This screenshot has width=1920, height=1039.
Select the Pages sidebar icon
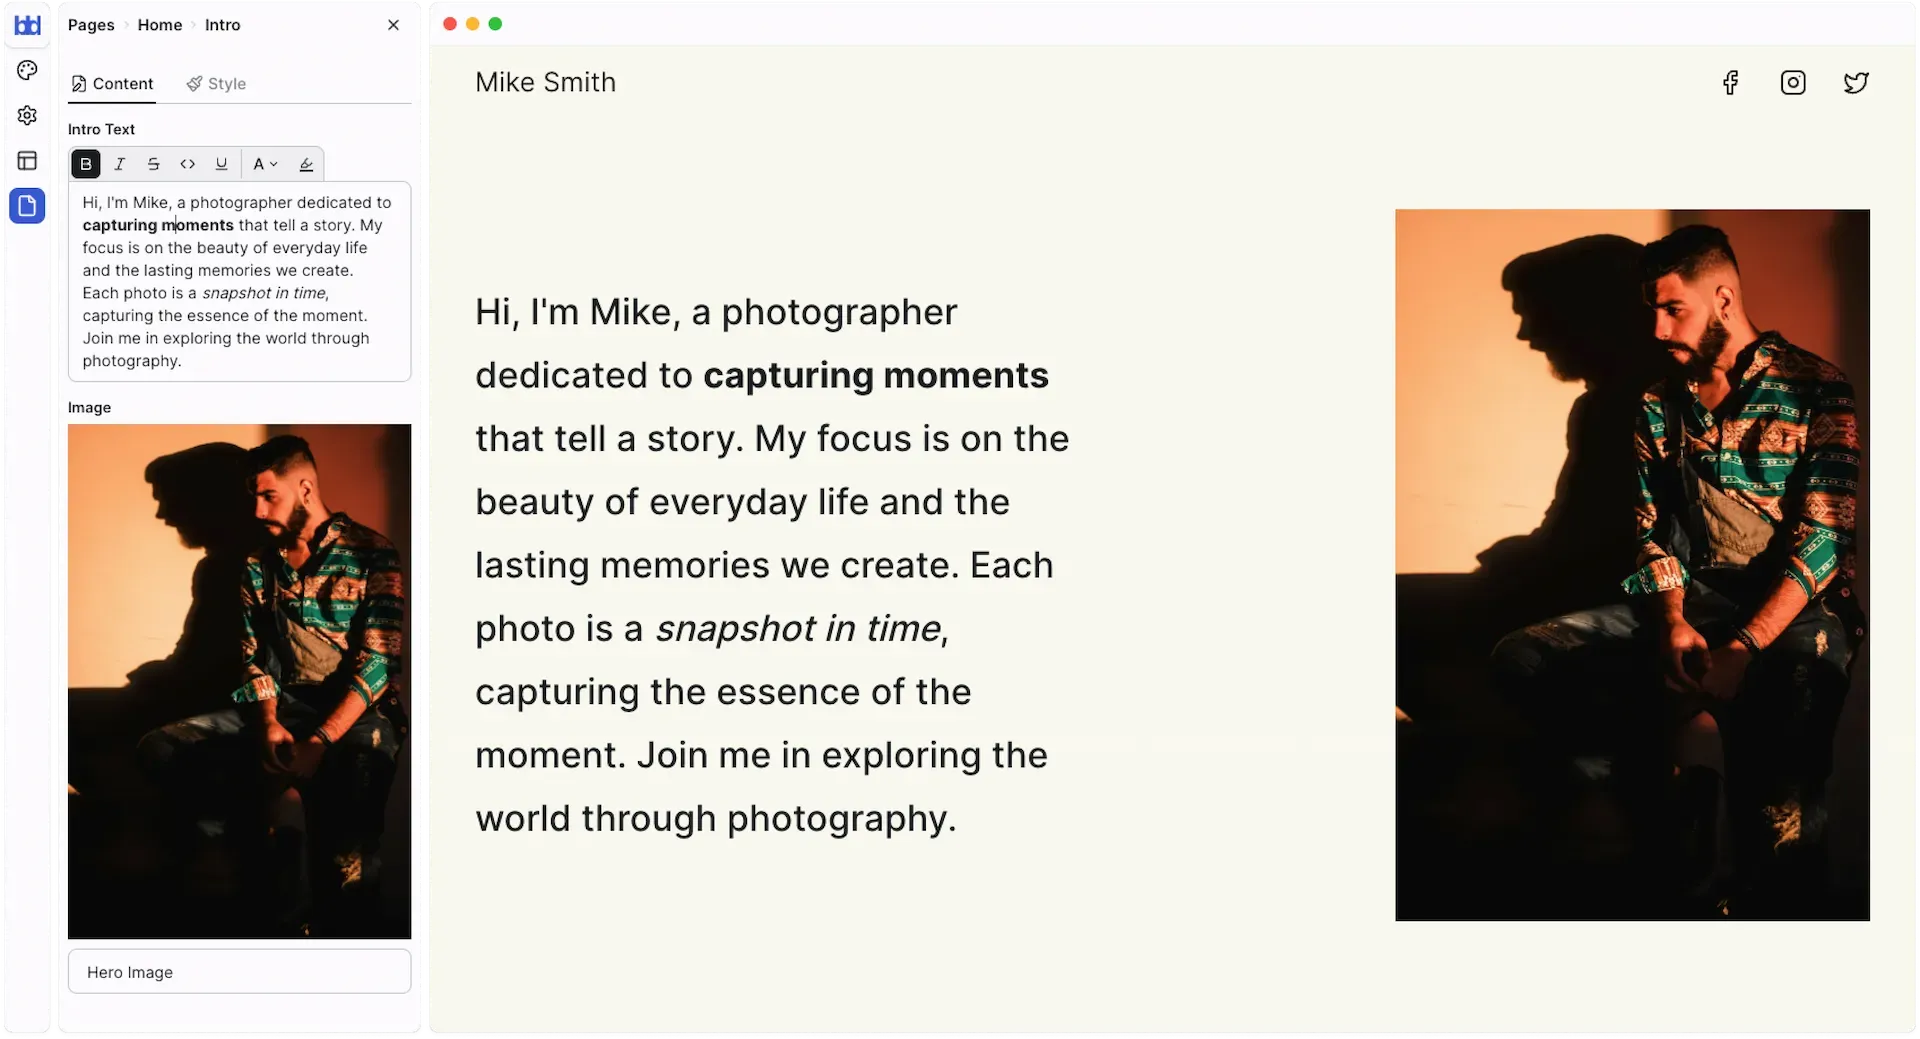[x=27, y=206]
